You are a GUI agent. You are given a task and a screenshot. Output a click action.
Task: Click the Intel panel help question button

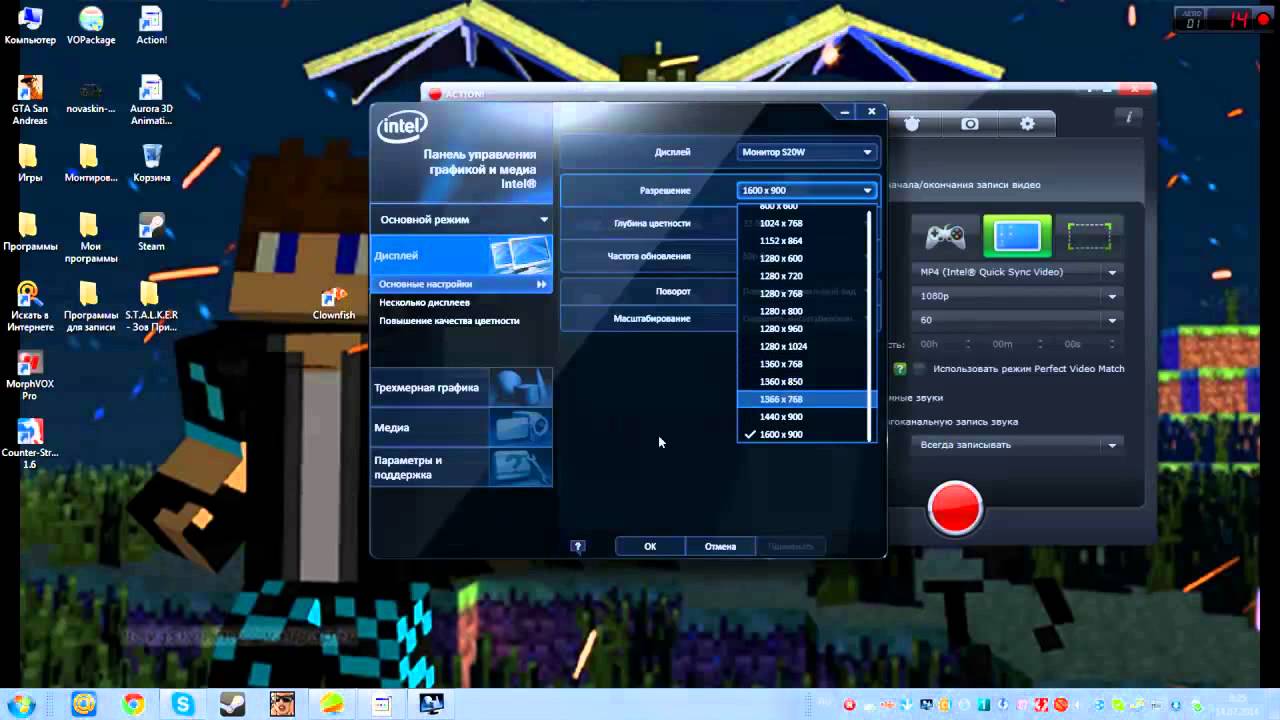(x=577, y=546)
